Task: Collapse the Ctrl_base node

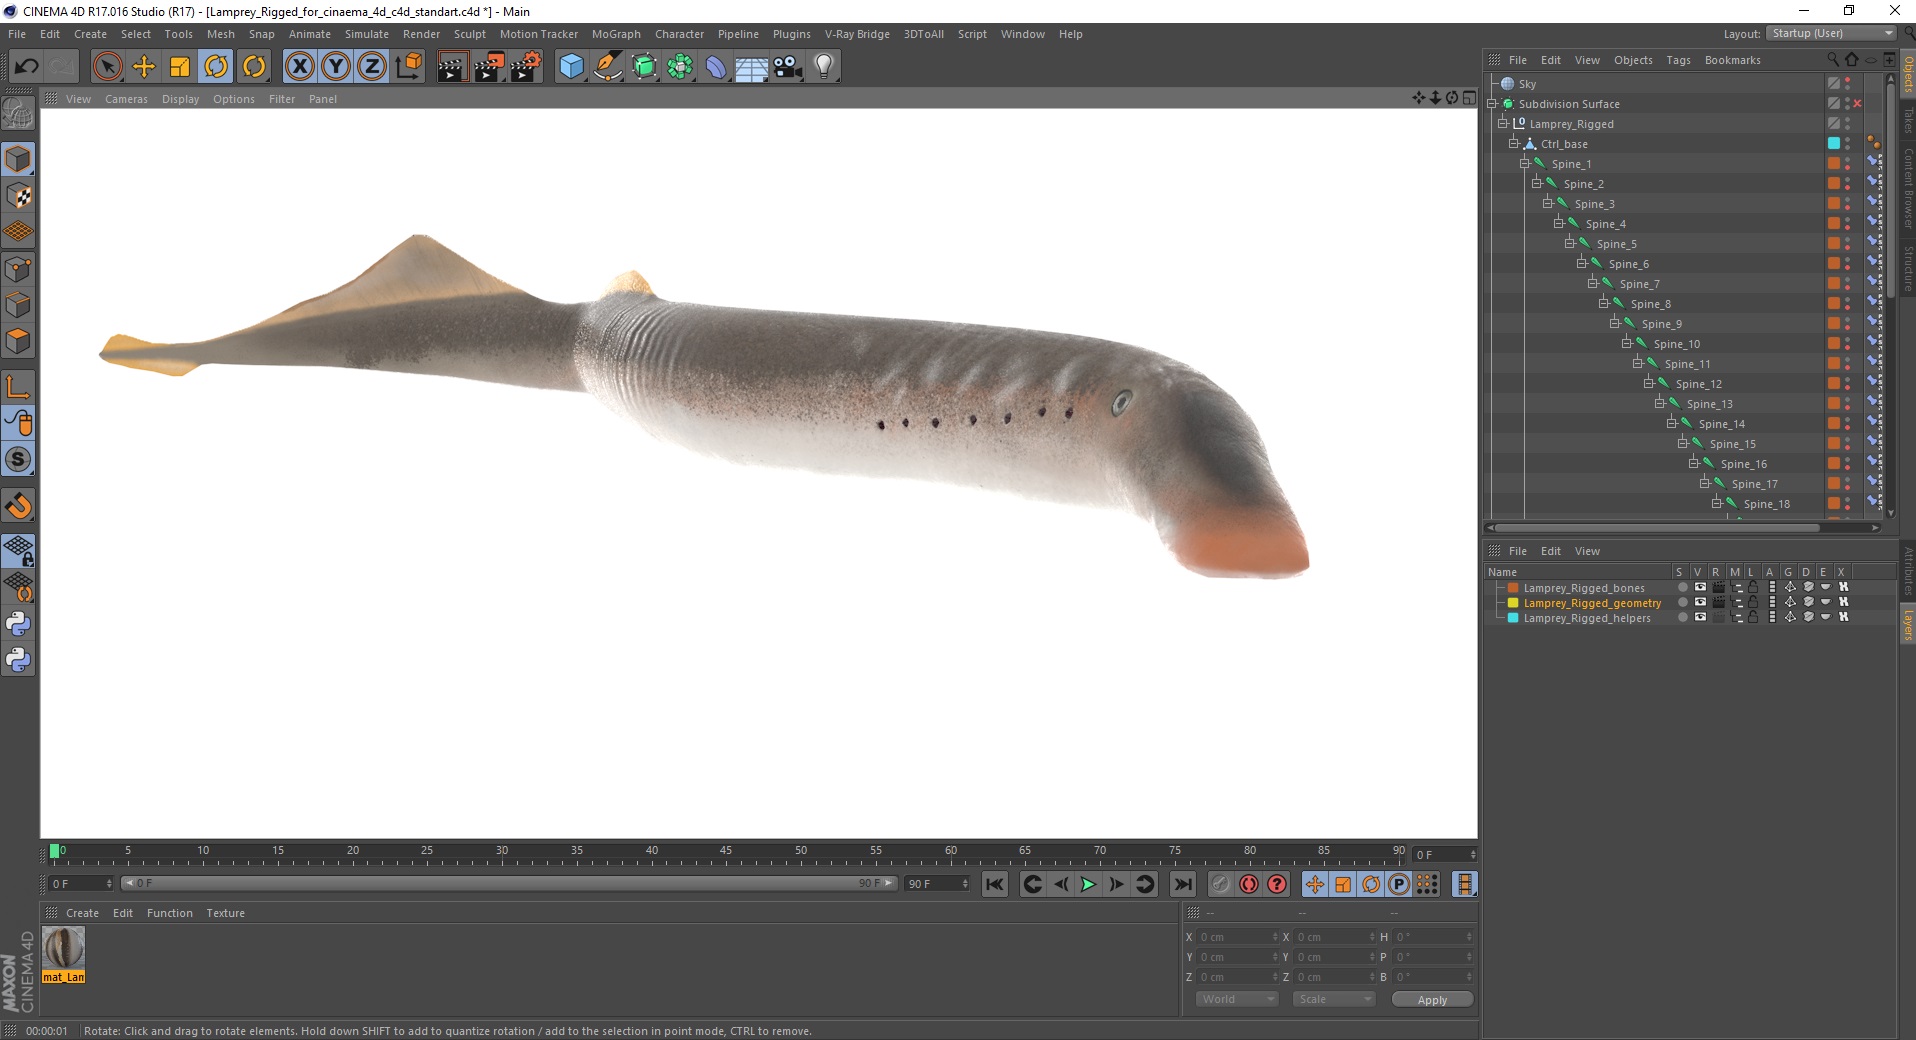Action: tap(1513, 144)
